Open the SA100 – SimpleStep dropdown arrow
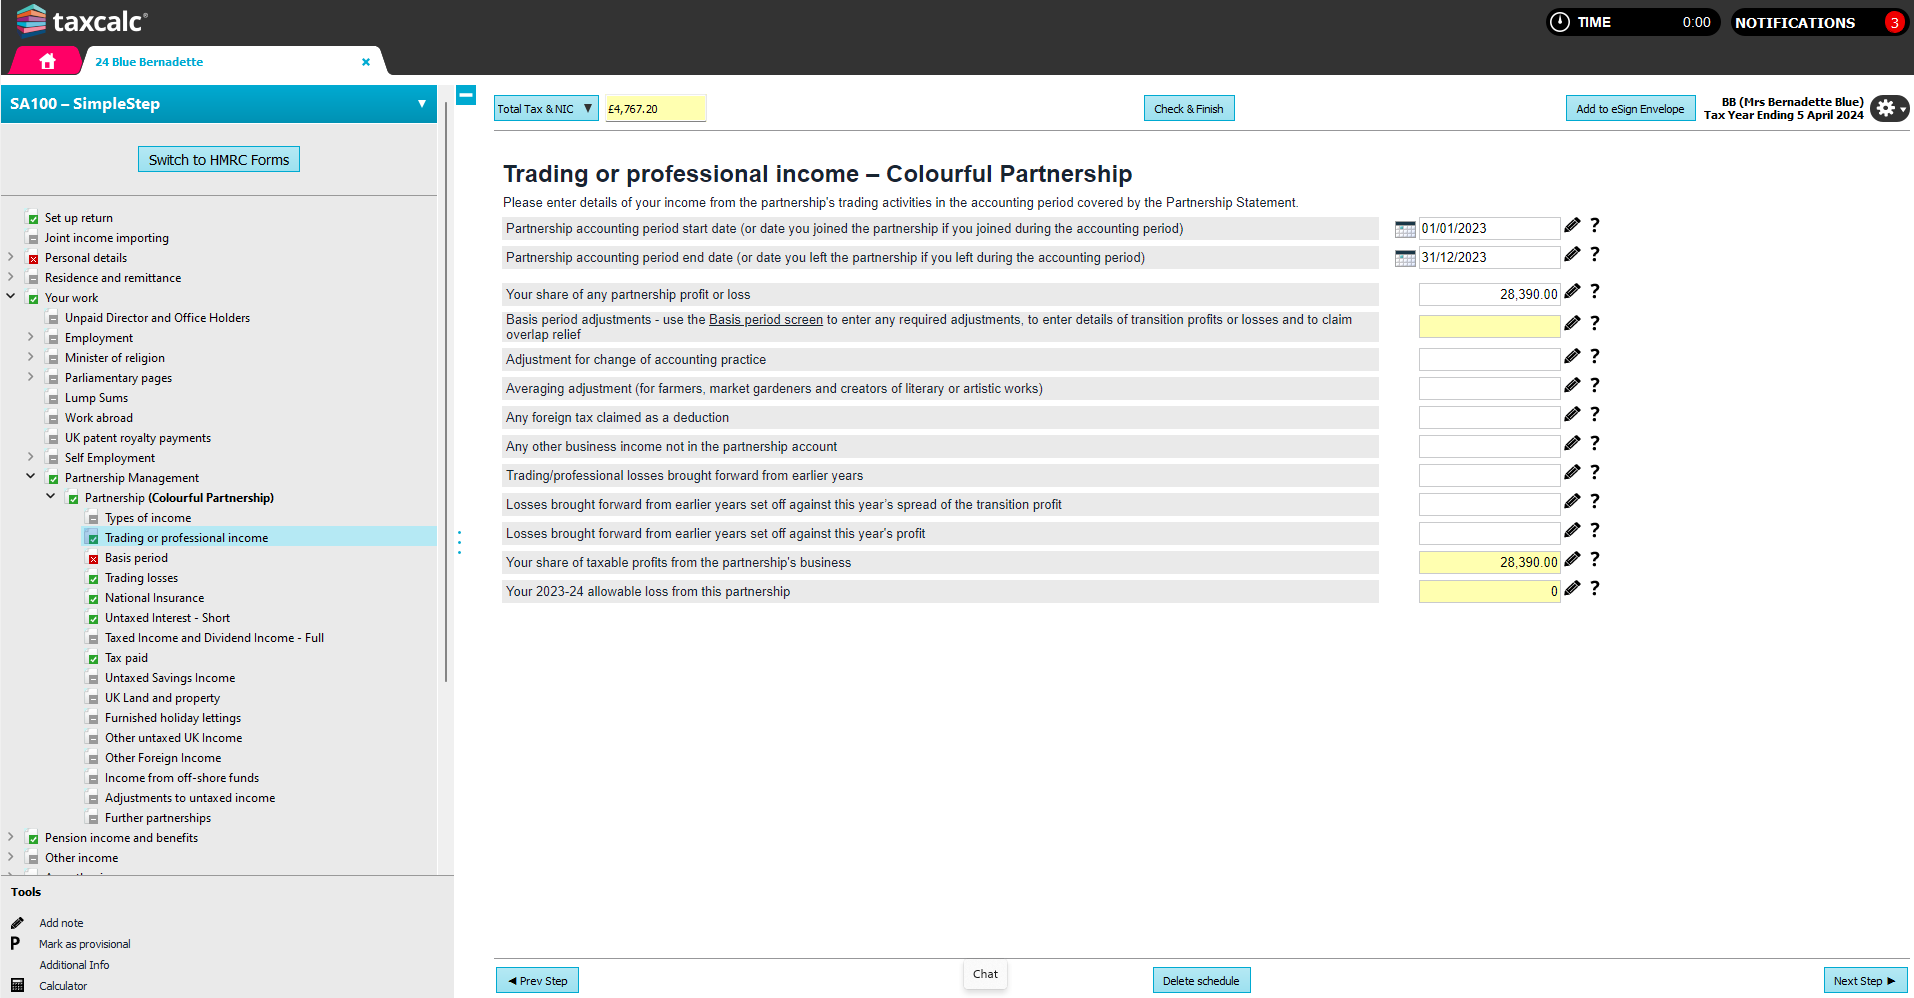This screenshot has height=998, width=1914. [x=421, y=104]
